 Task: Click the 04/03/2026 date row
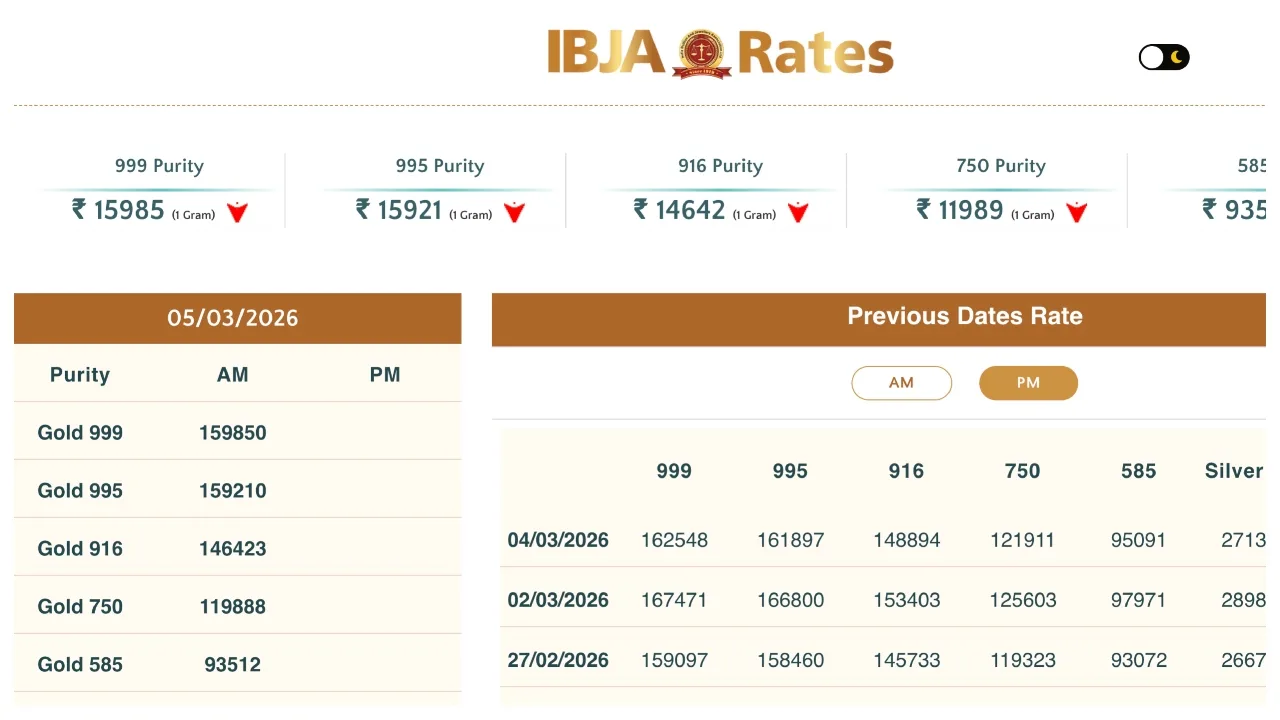[558, 540]
